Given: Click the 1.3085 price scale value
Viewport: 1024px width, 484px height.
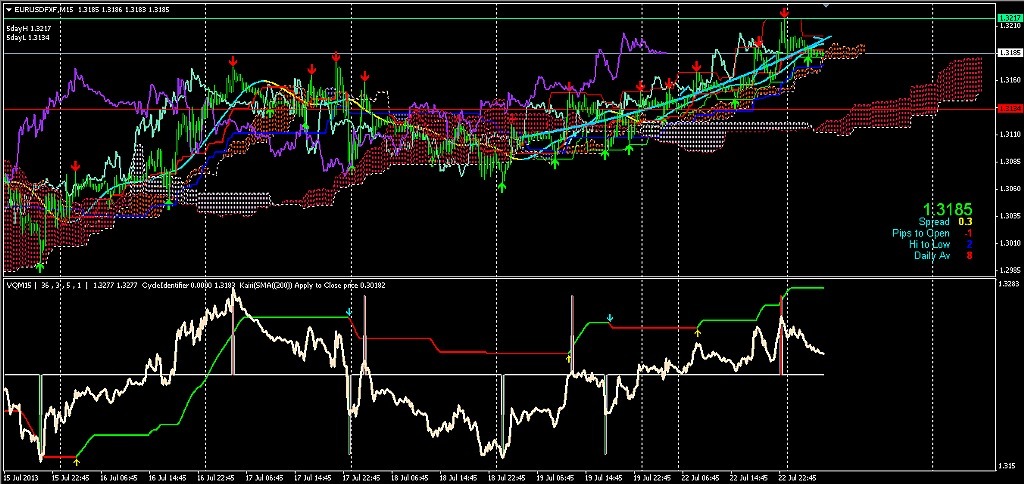Looking at the screenshot, I should pyautogui.click(x=1009, y=161).
